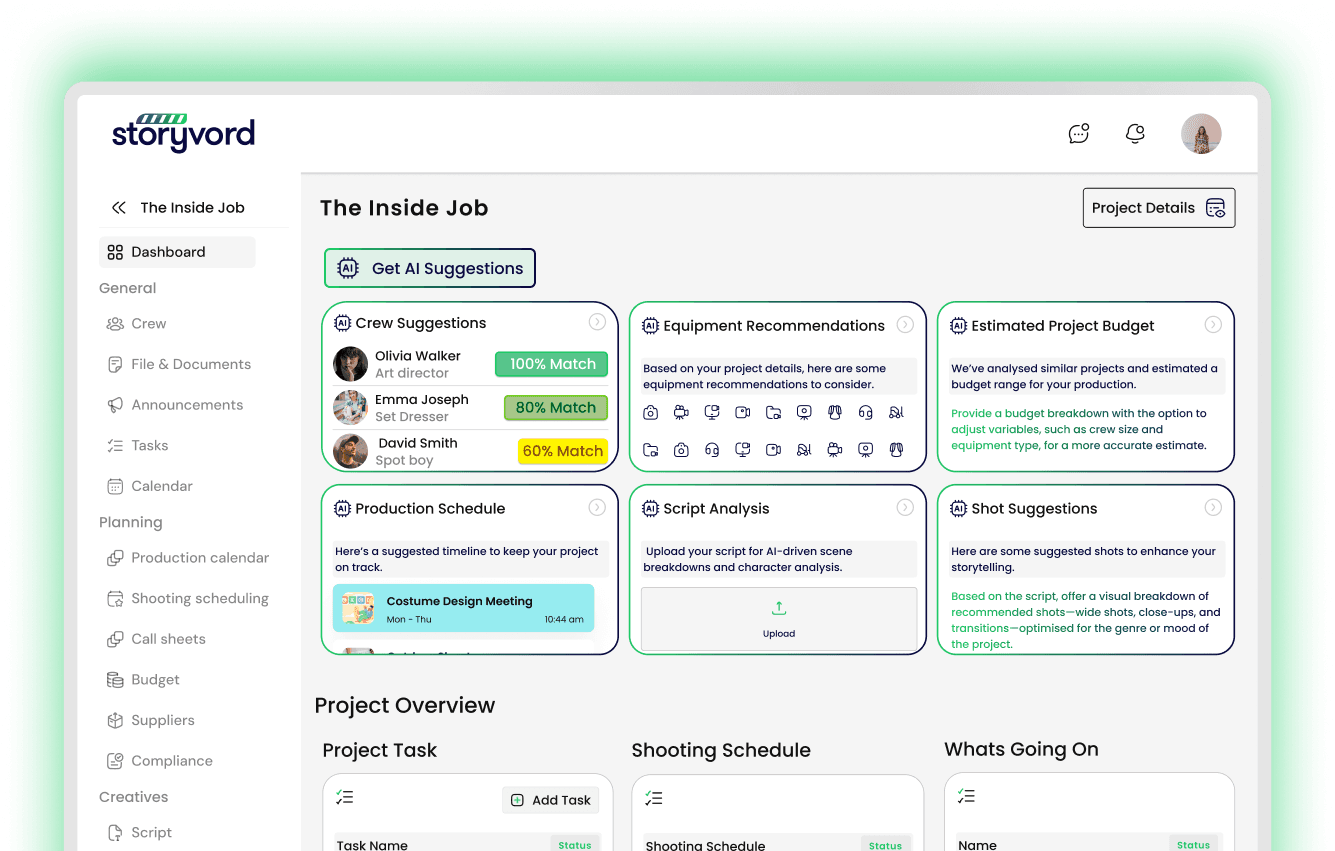The image size is (1335, 851).
Task: Expand Shot Suggestions via its corner arrow
Action: (1213, 508)
